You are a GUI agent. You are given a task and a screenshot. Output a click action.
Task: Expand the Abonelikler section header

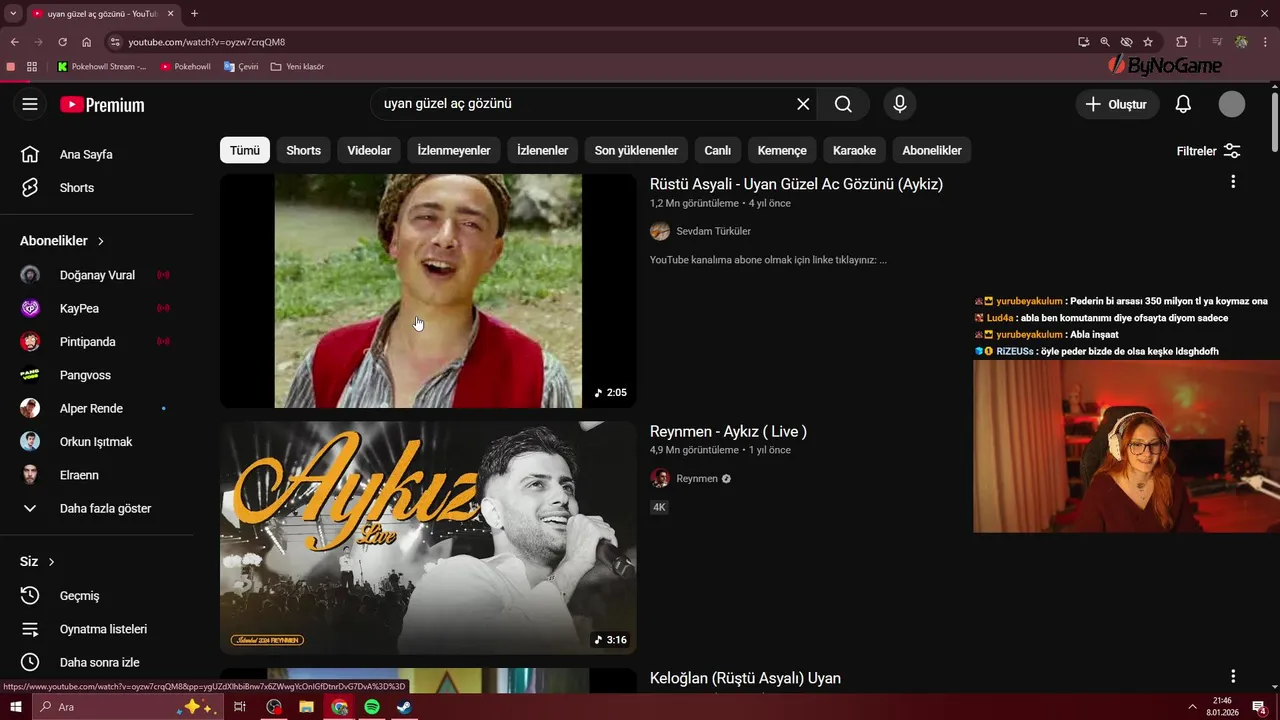(62, 241)
